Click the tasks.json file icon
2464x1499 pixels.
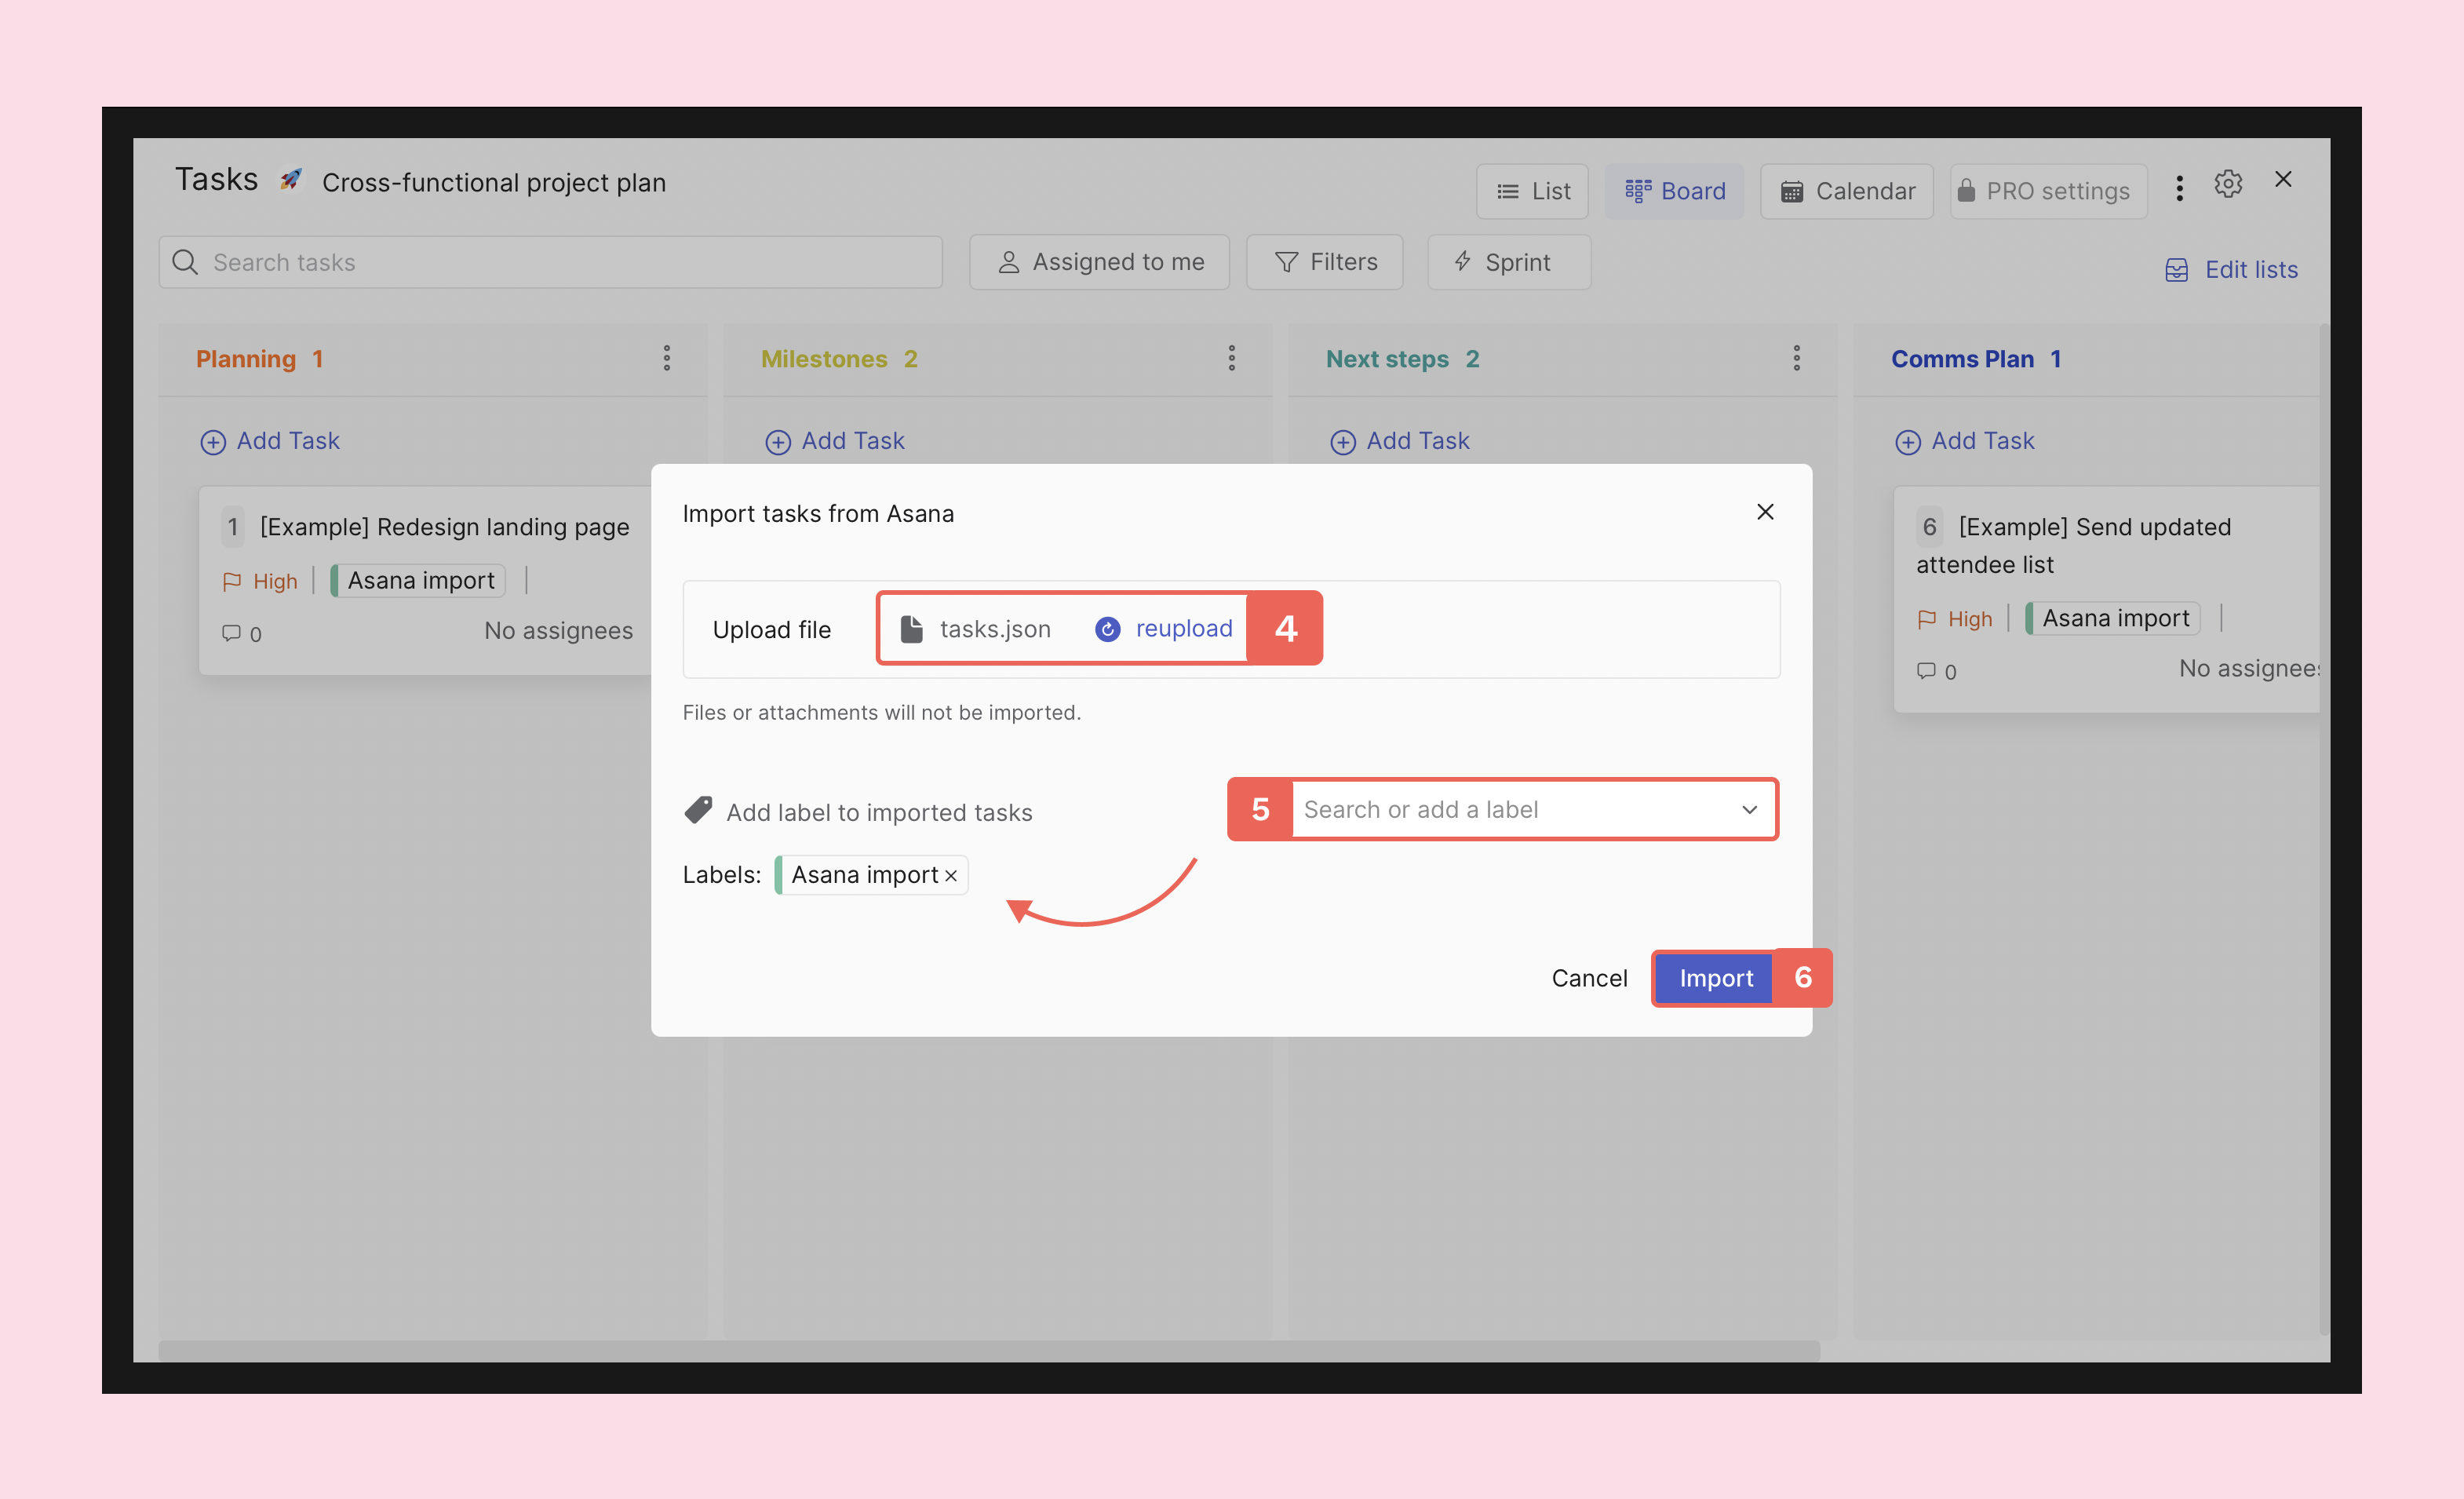911,629
